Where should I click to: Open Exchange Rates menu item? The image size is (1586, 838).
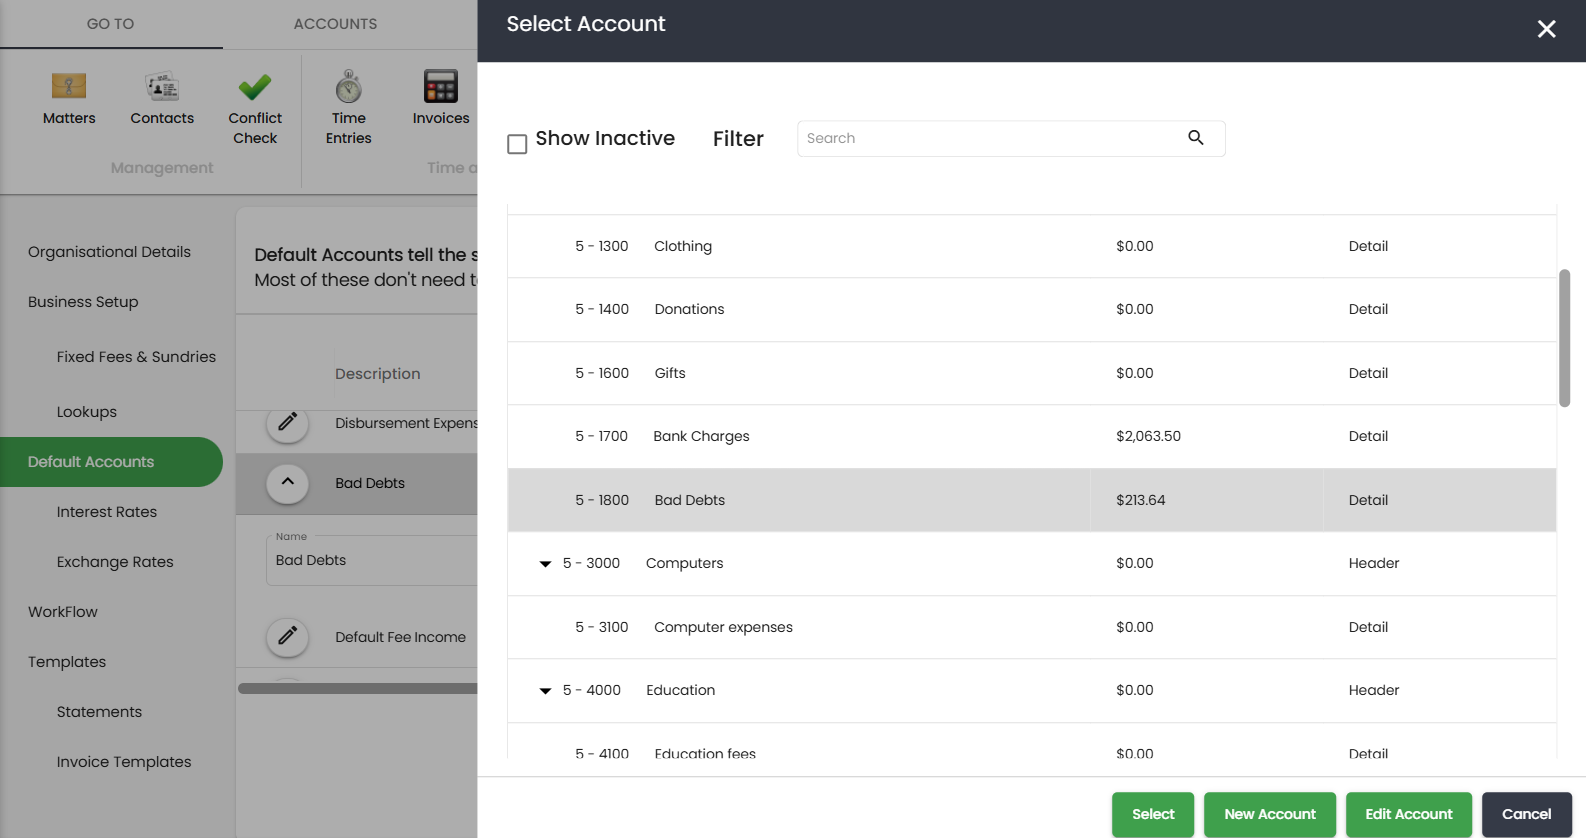[x=115, y=562]
